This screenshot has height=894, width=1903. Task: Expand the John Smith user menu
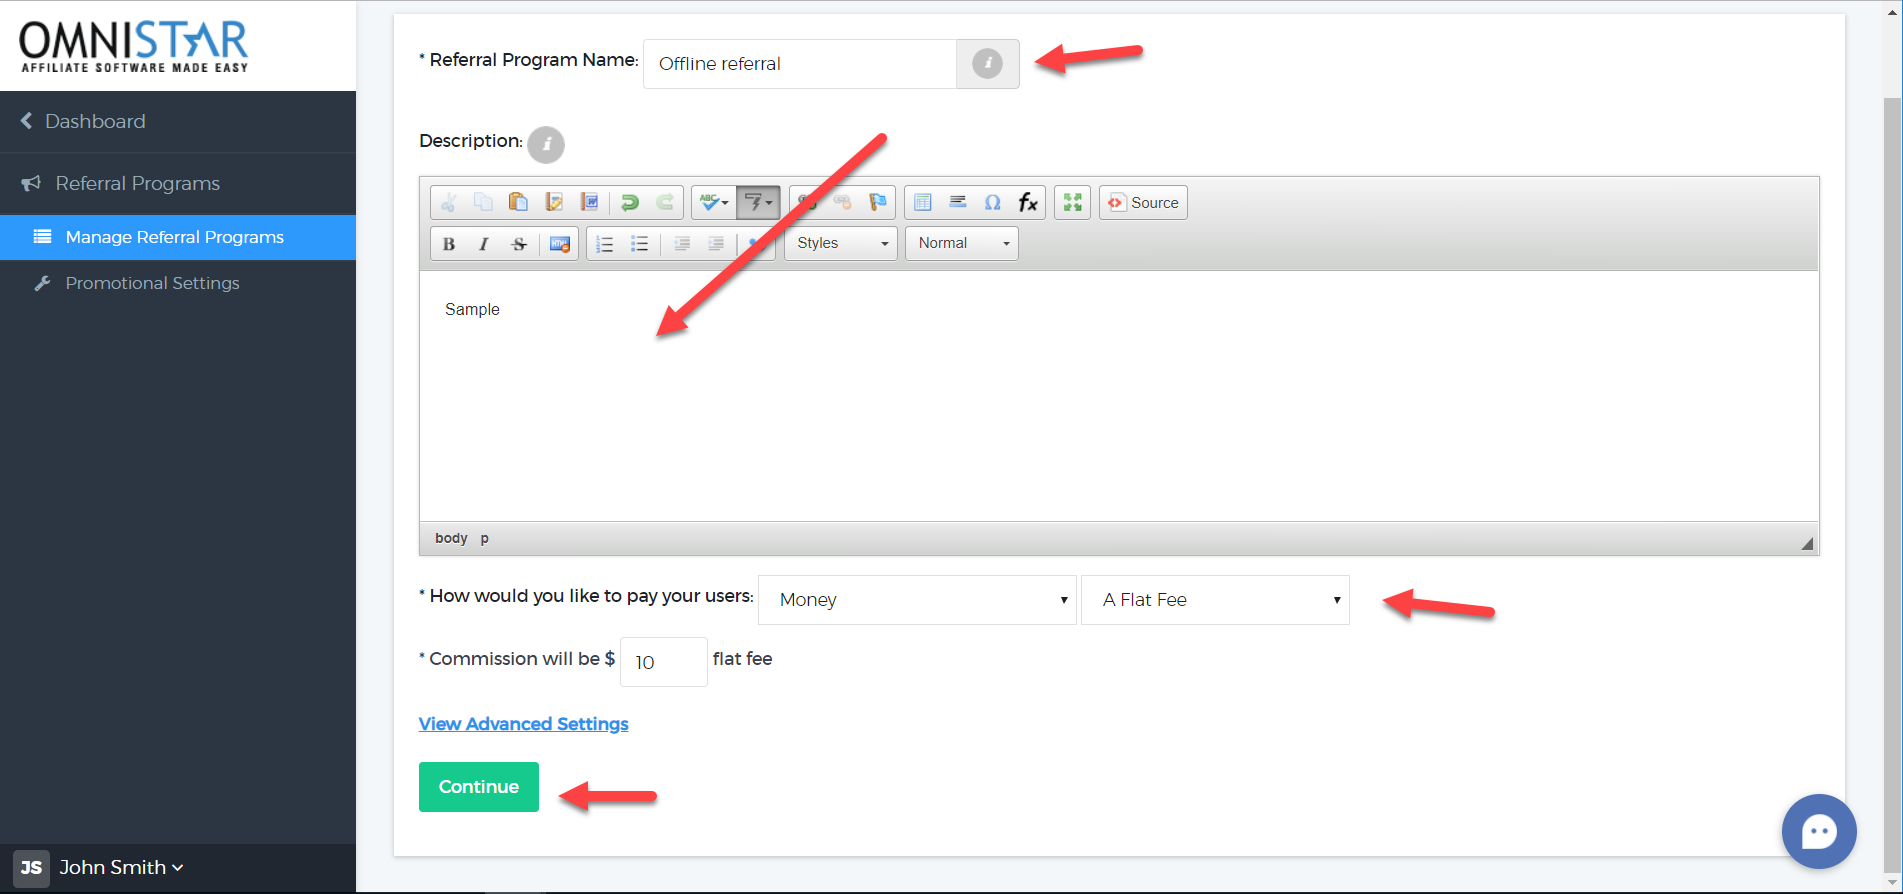click(x=121, y=868)
